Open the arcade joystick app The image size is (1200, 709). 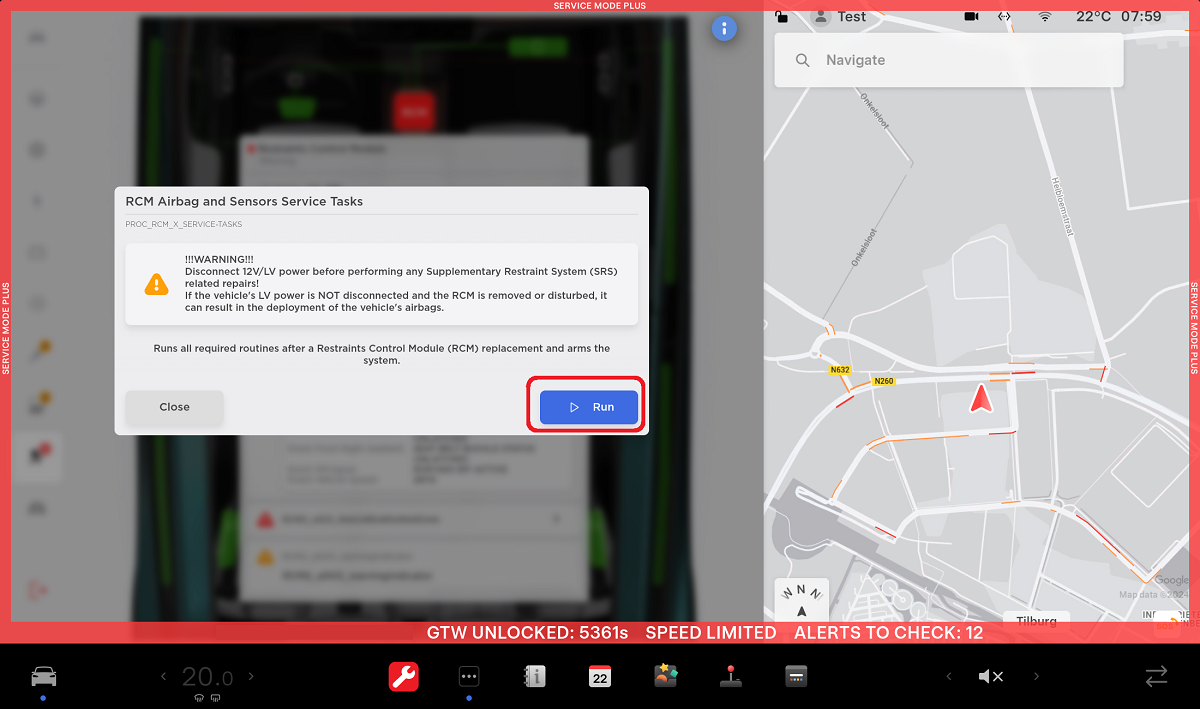[731, 677]
